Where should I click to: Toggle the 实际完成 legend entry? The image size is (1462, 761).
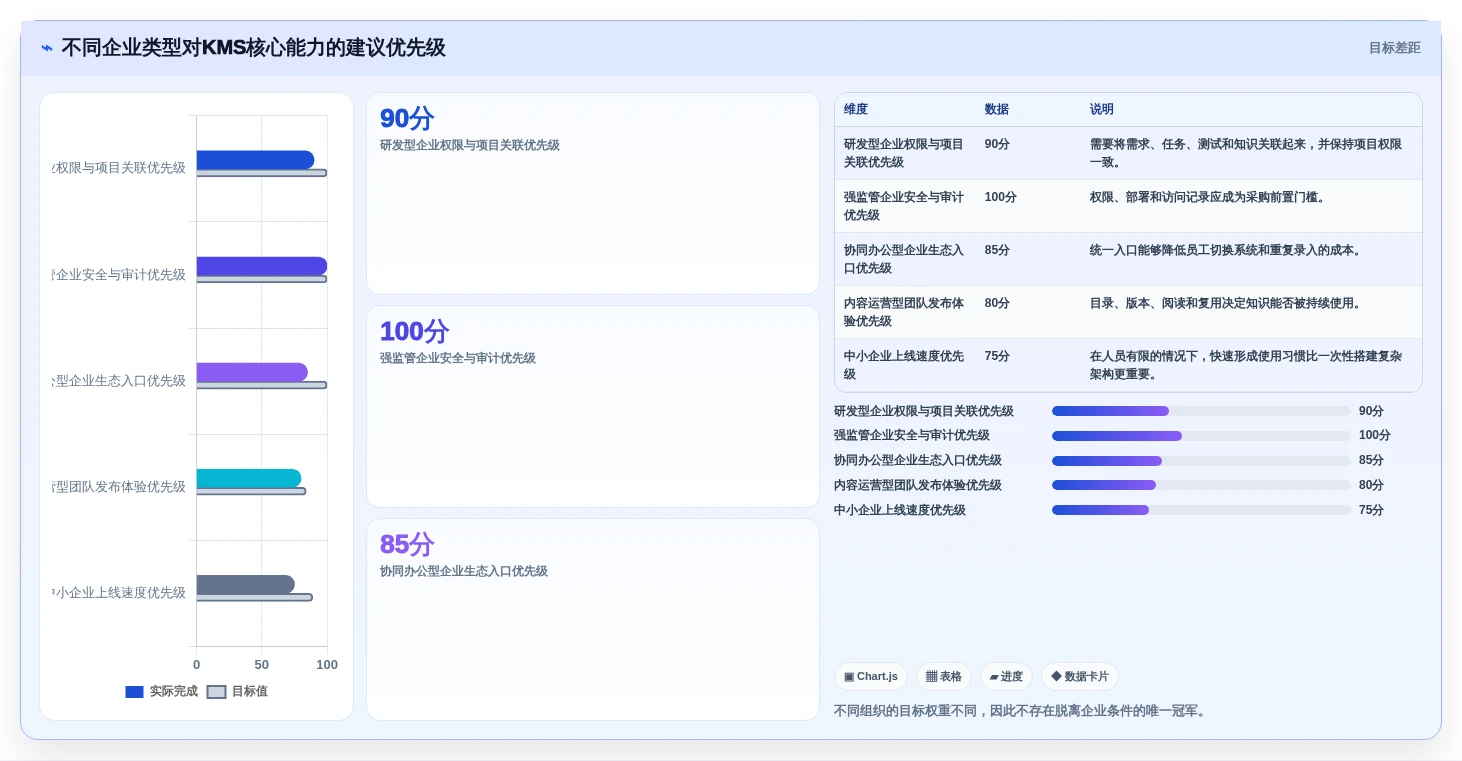coord(161,691)
